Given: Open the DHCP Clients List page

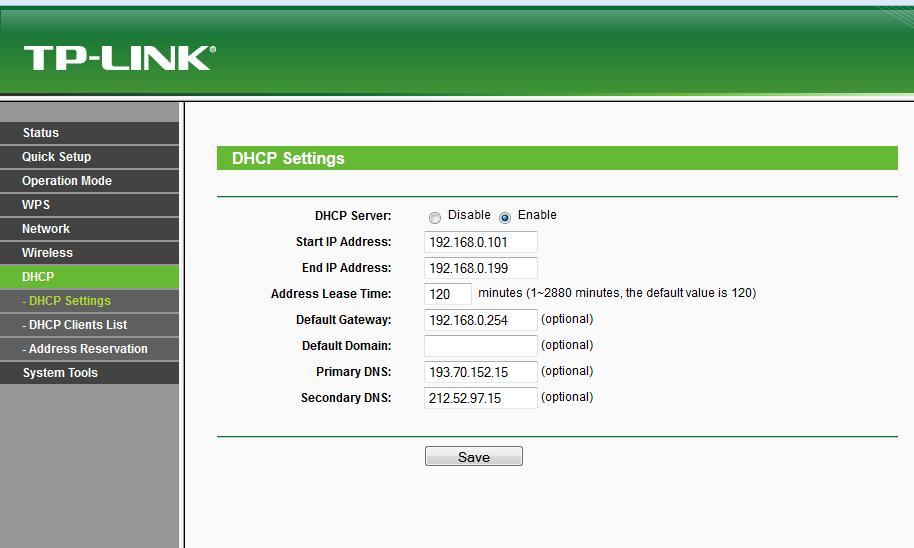Looking at the screenshot, I should (77, 325).
